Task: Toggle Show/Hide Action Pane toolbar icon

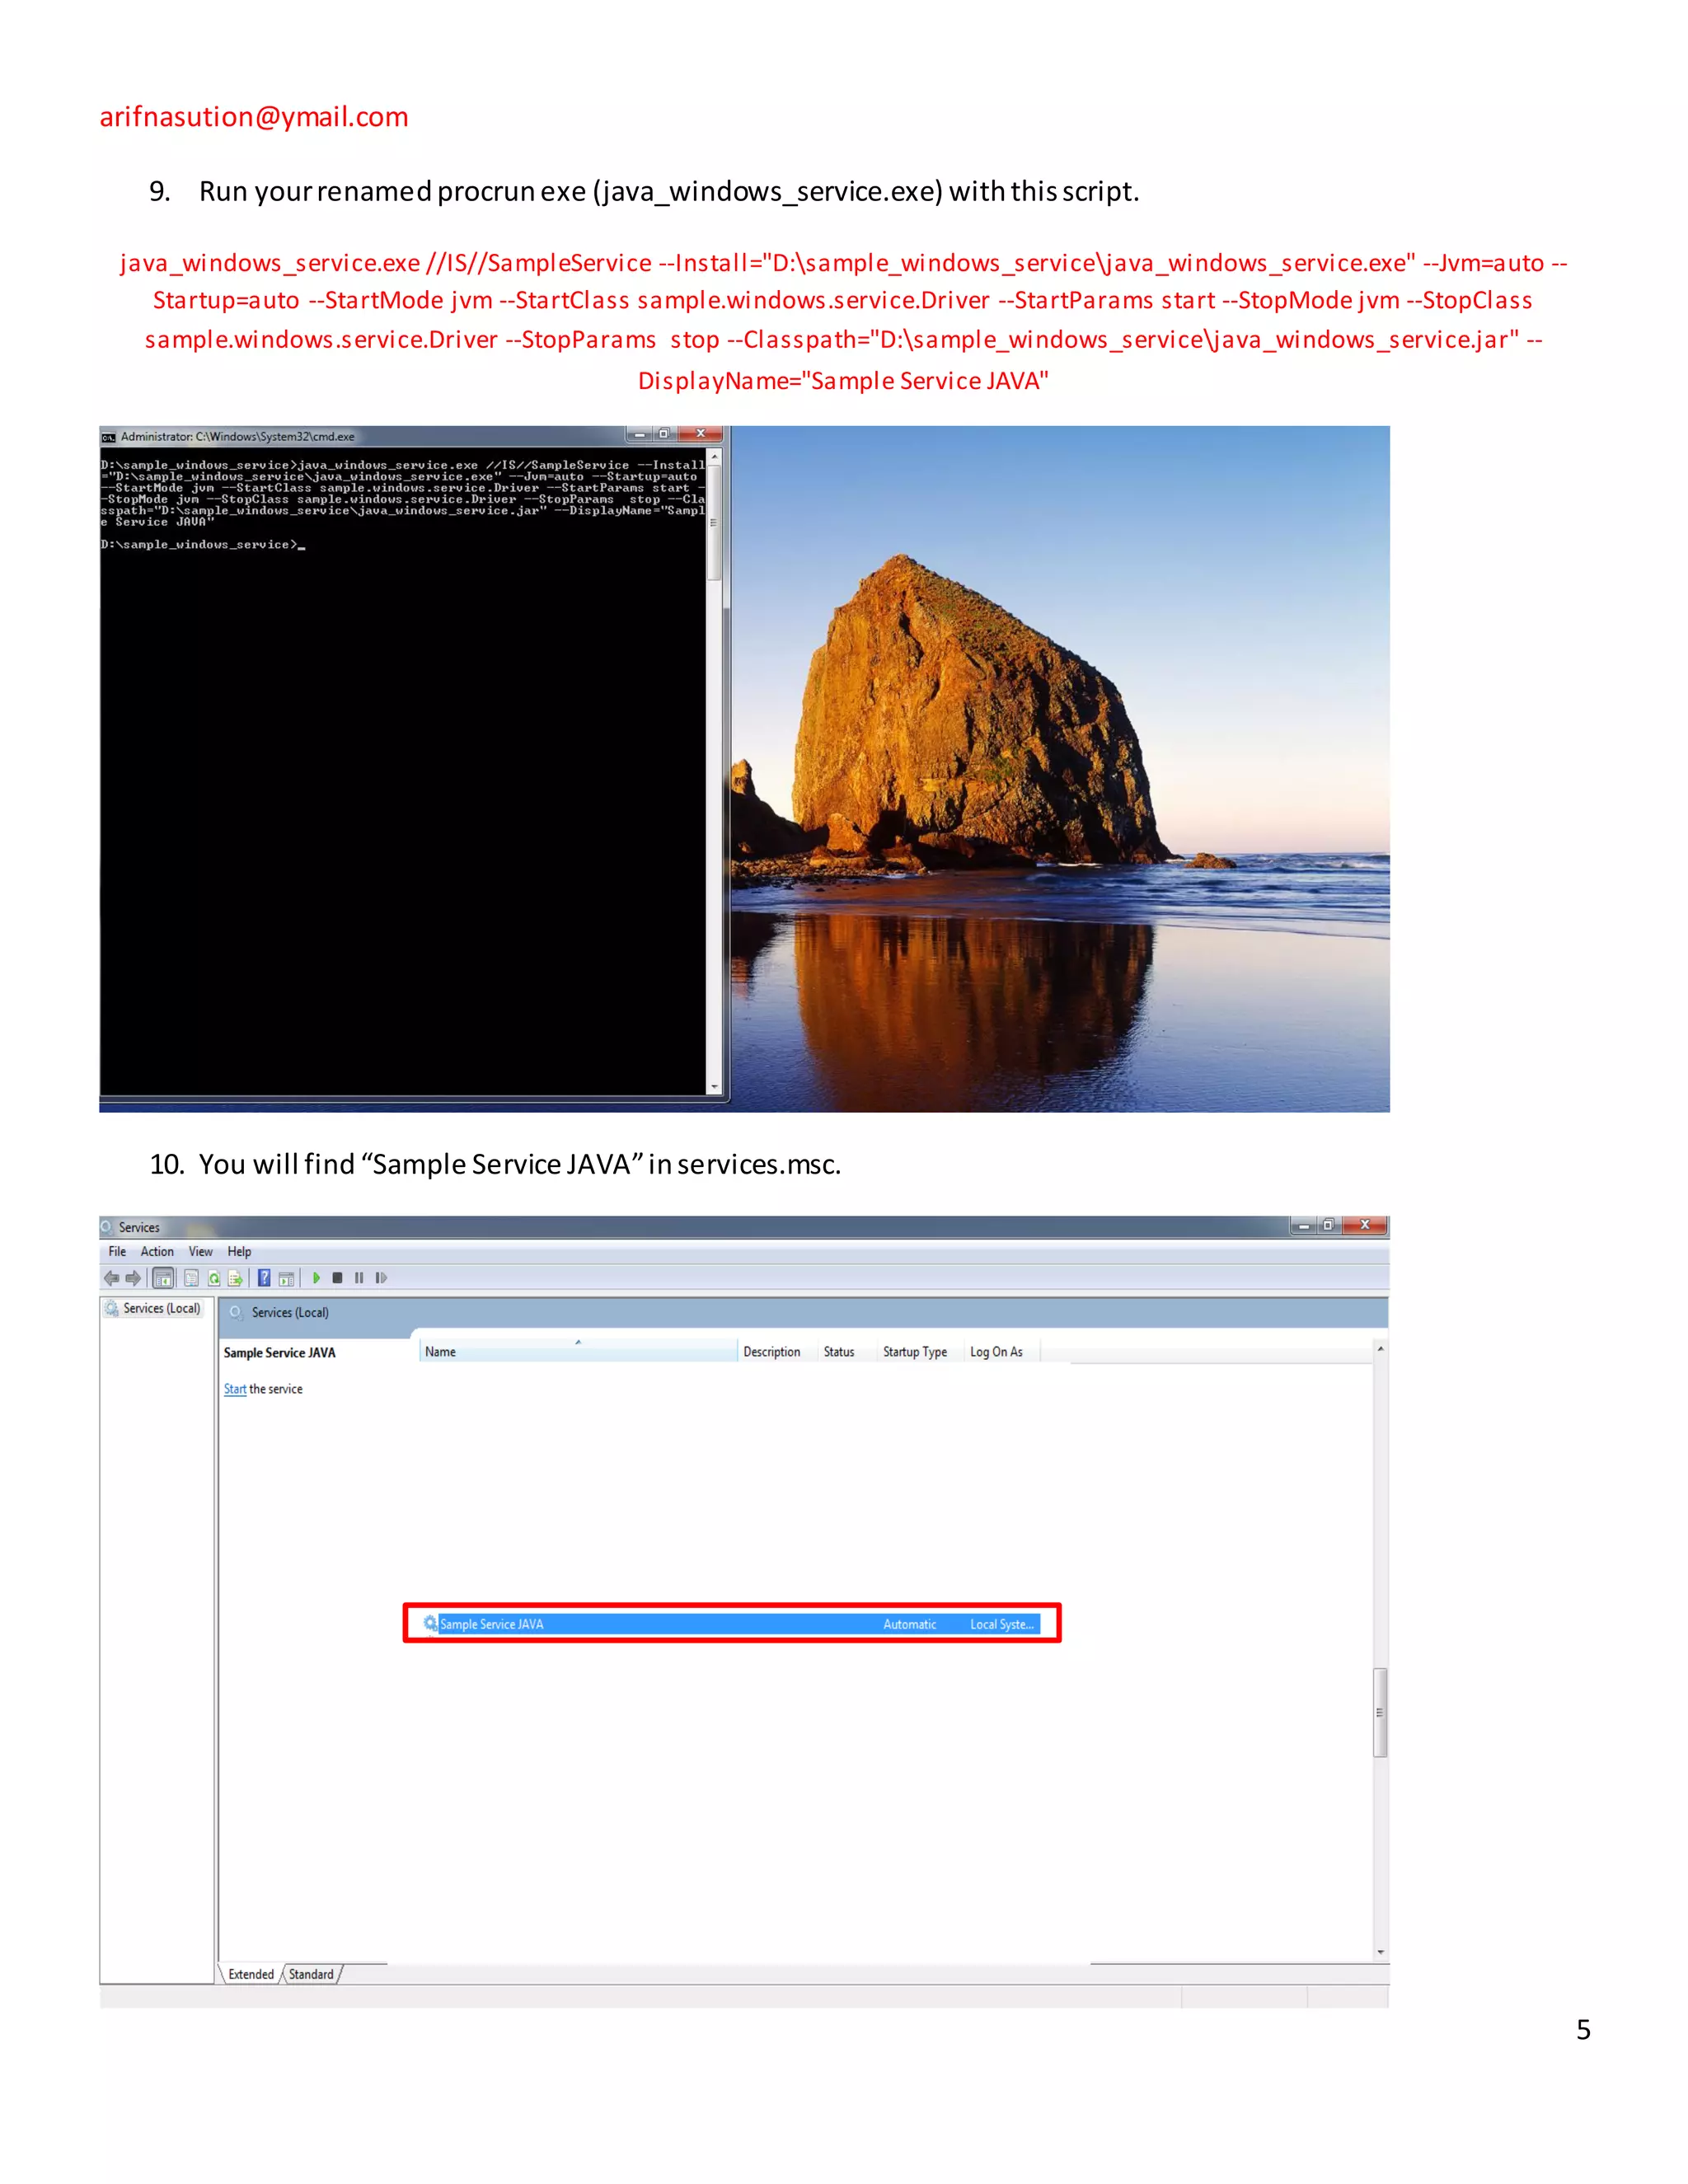Action: pyautogui.click(x=286, y=1278)
